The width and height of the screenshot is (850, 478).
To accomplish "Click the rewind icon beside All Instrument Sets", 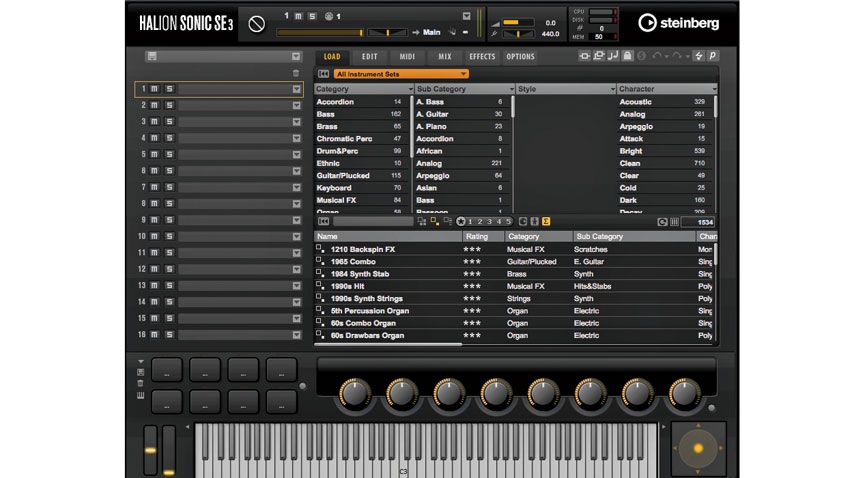I will (x=324, y=74).
